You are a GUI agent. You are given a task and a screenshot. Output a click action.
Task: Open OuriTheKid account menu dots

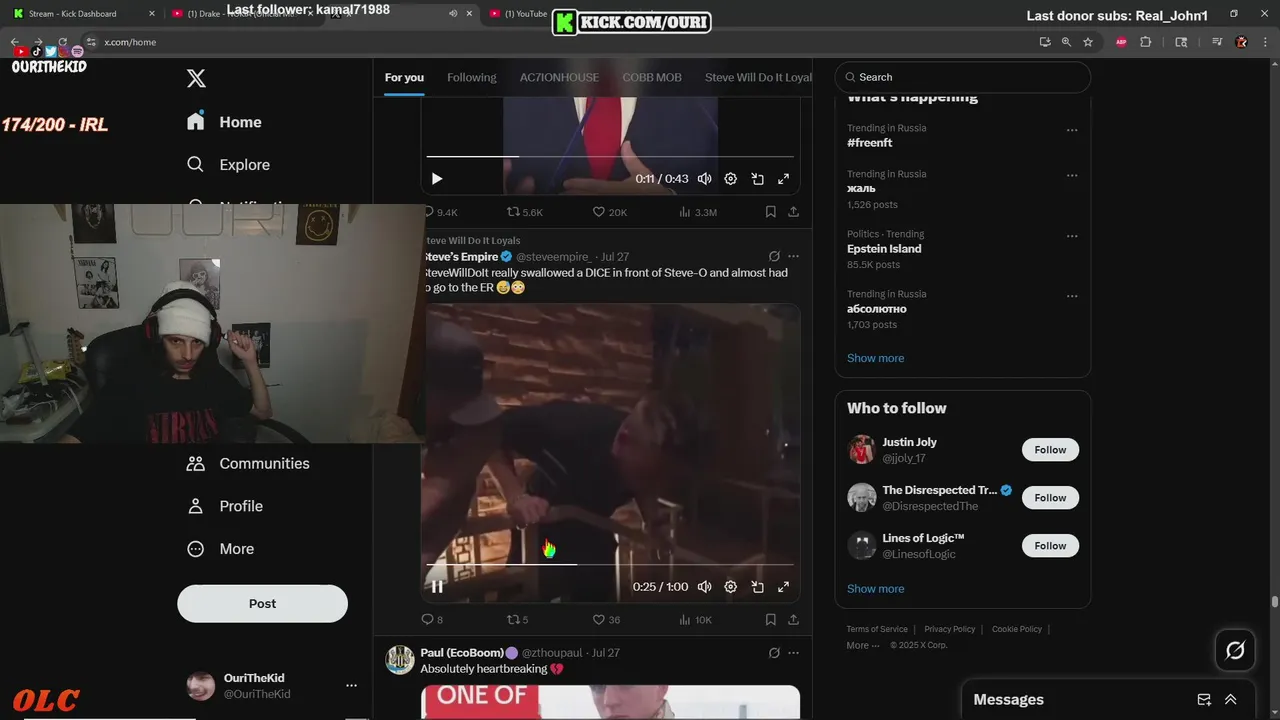351,686
